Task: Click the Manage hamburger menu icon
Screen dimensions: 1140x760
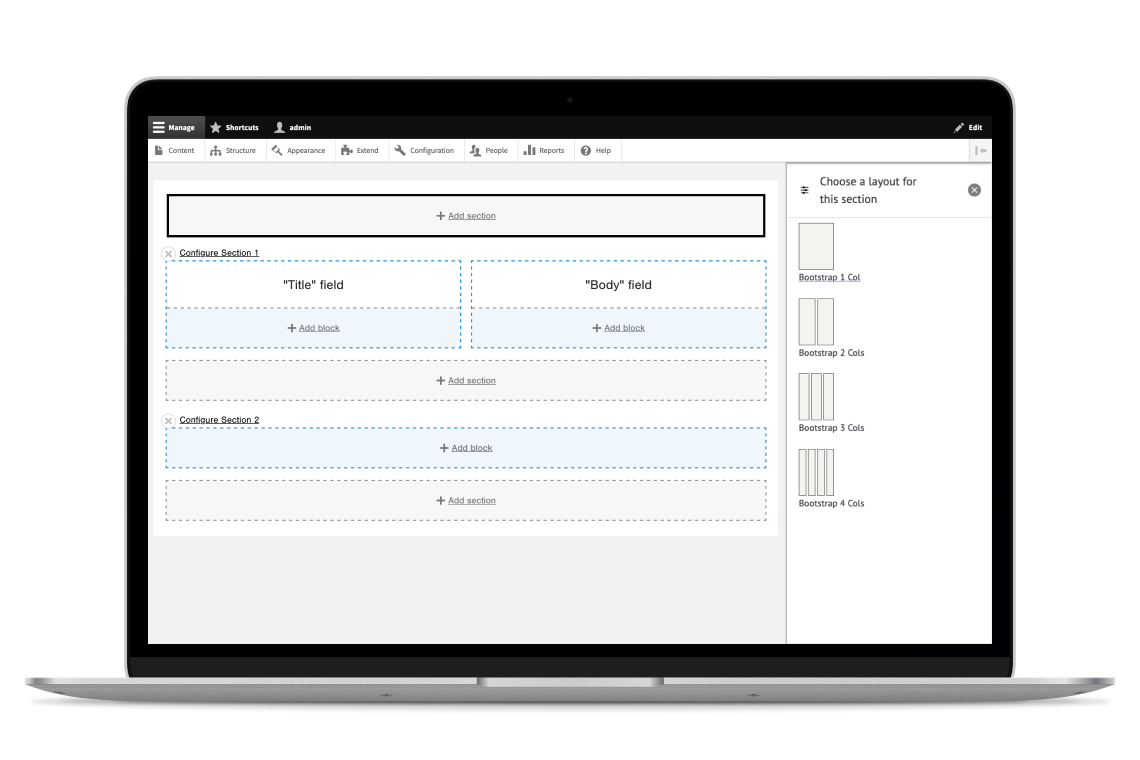Action: (x=159, y=128)
